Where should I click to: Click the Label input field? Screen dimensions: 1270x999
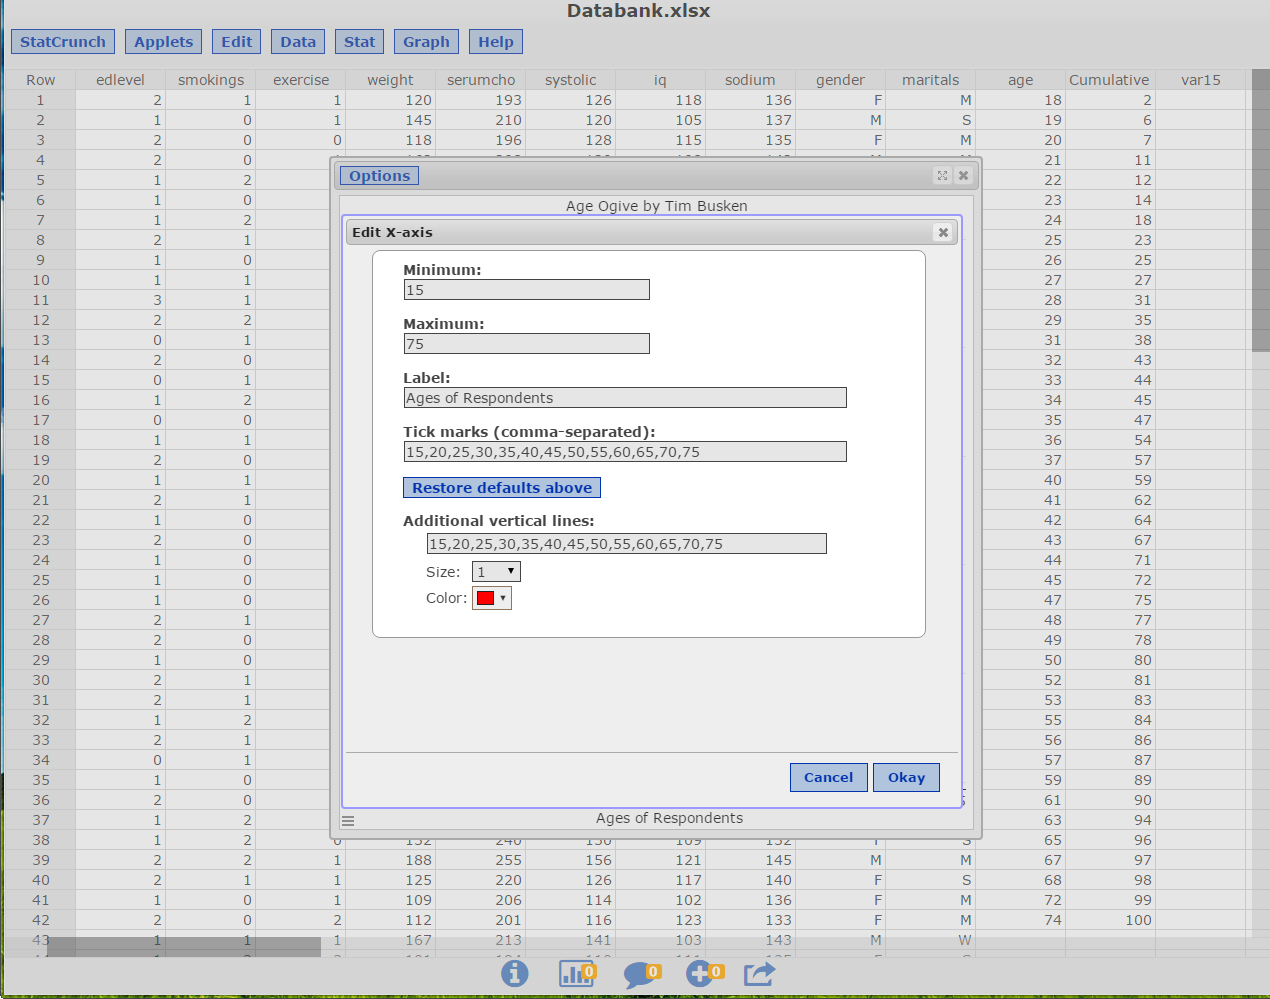[625, 398]
